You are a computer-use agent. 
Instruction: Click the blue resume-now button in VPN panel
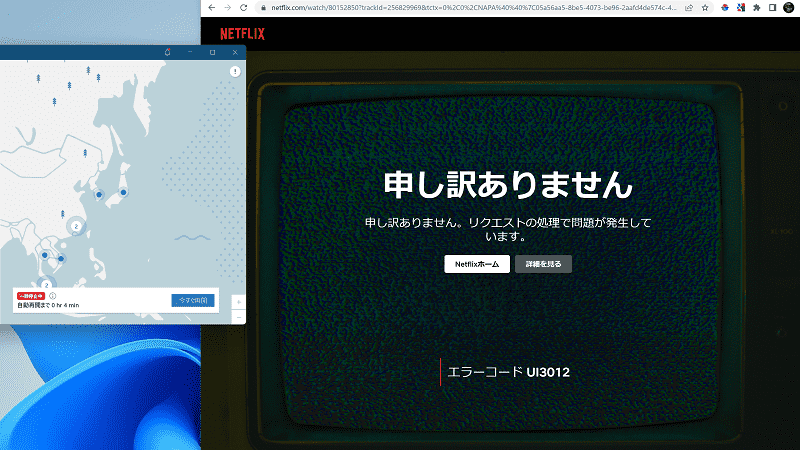pos(193,301)
